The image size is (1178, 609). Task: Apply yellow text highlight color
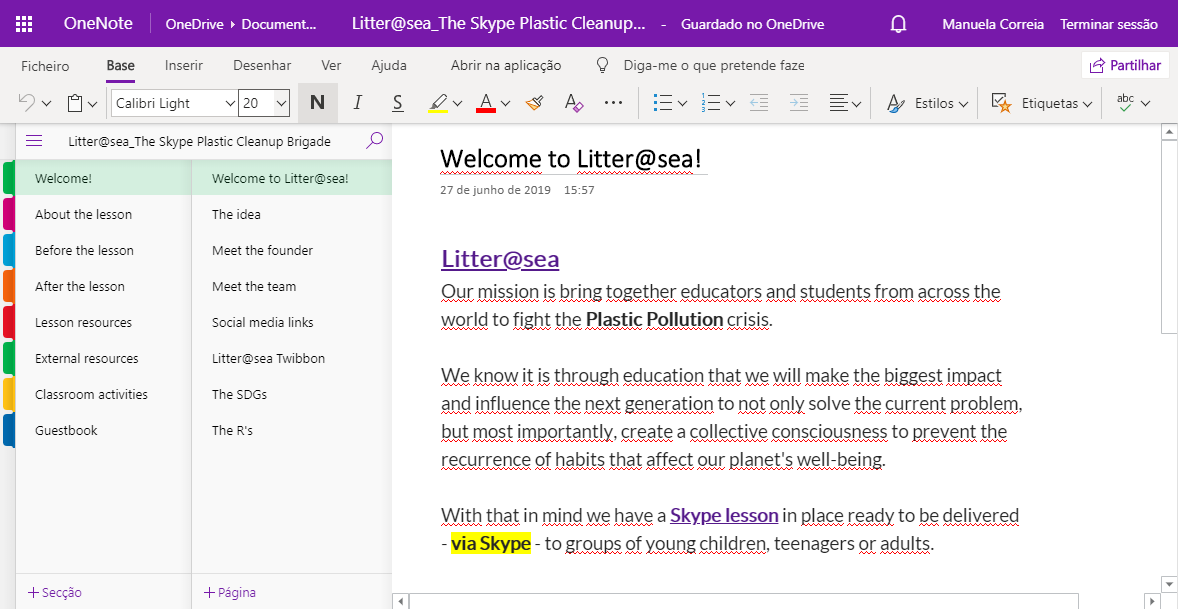[438, 103]
